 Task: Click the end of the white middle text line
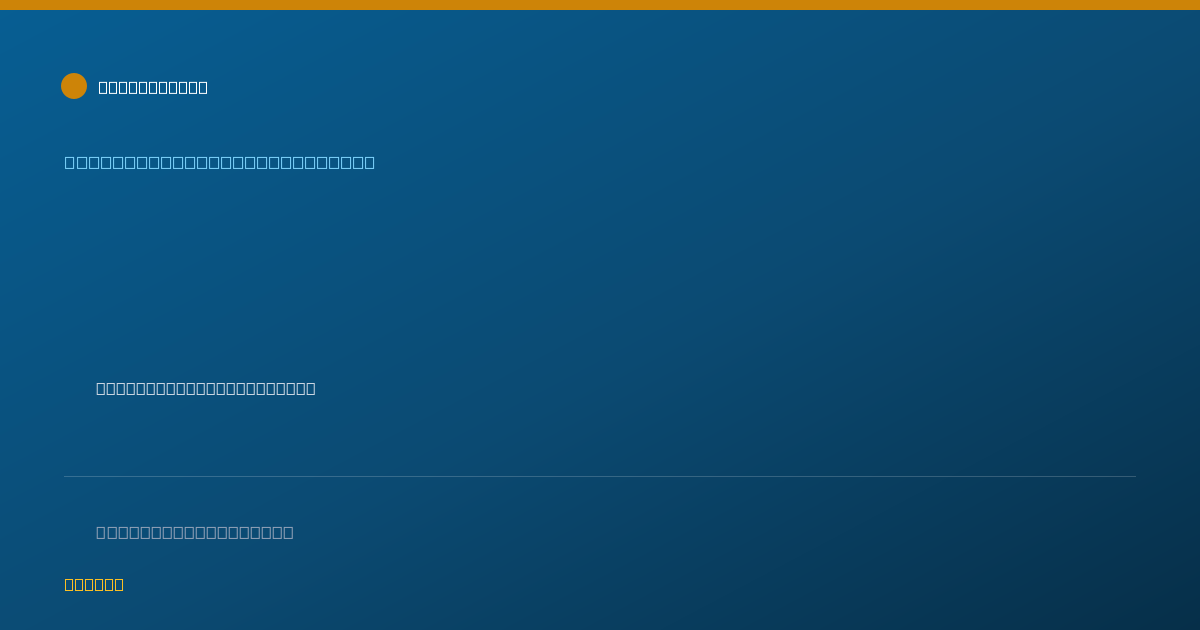click(311, 388)
